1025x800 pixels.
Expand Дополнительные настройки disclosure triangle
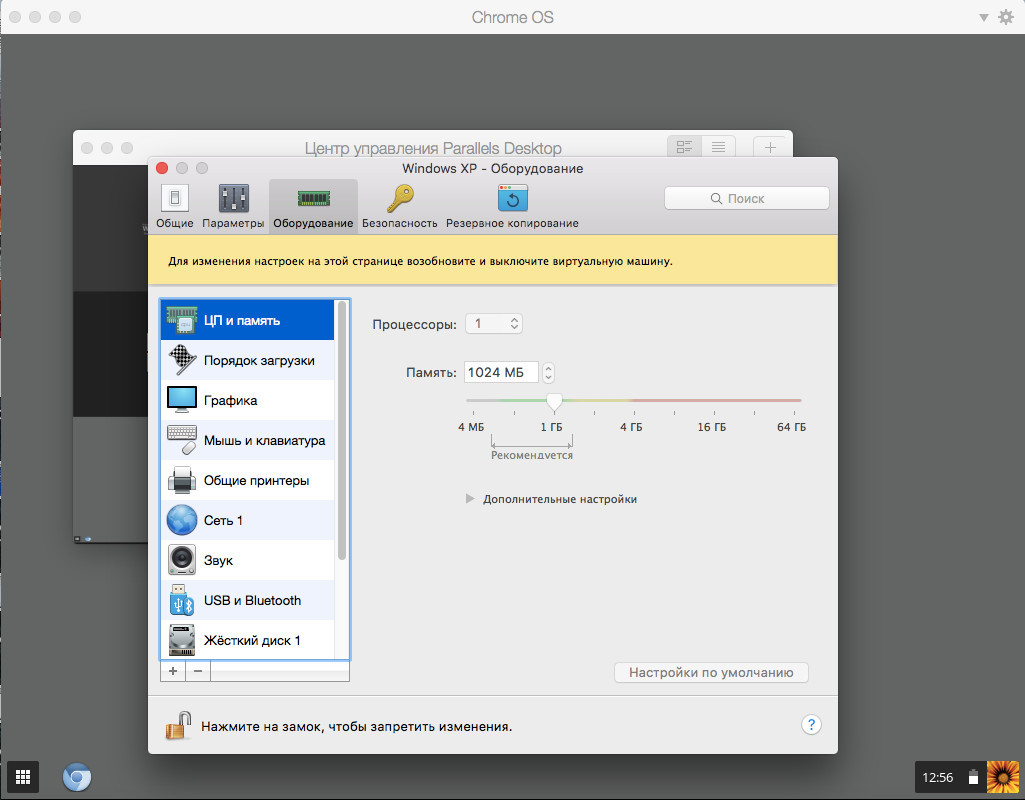[x=470, y=499]
